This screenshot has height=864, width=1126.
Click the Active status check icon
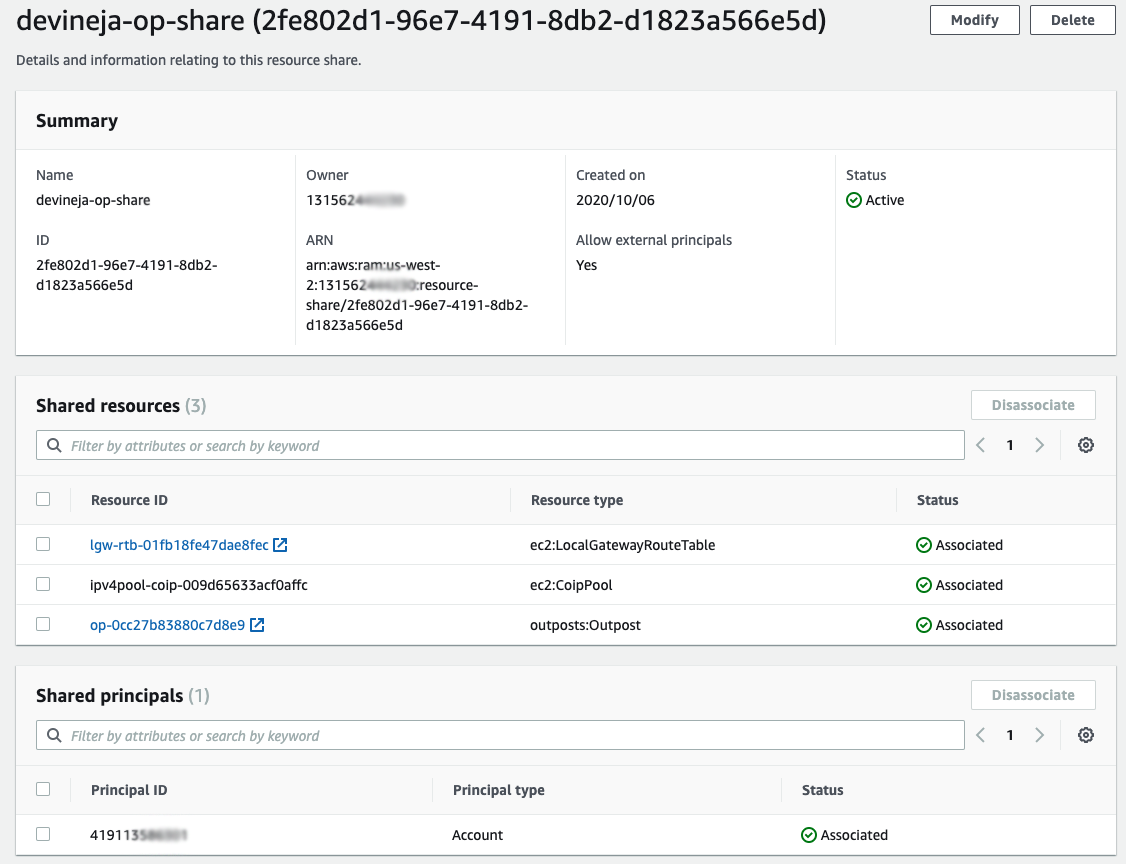pyautogui.click(x=855, y=200)
